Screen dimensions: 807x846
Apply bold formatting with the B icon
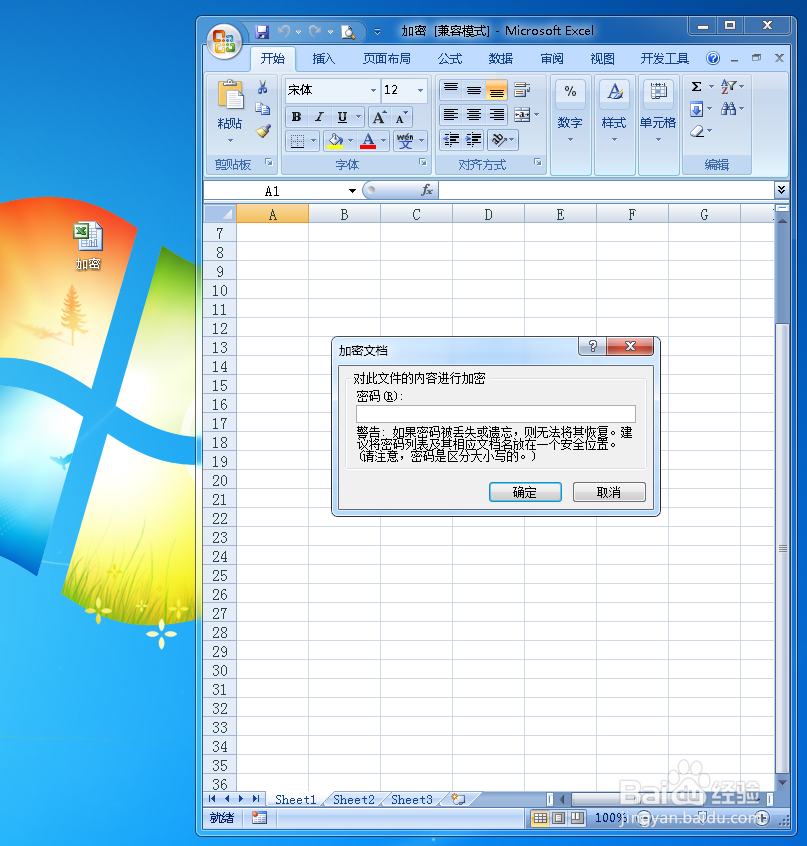(x=296, y=116)
